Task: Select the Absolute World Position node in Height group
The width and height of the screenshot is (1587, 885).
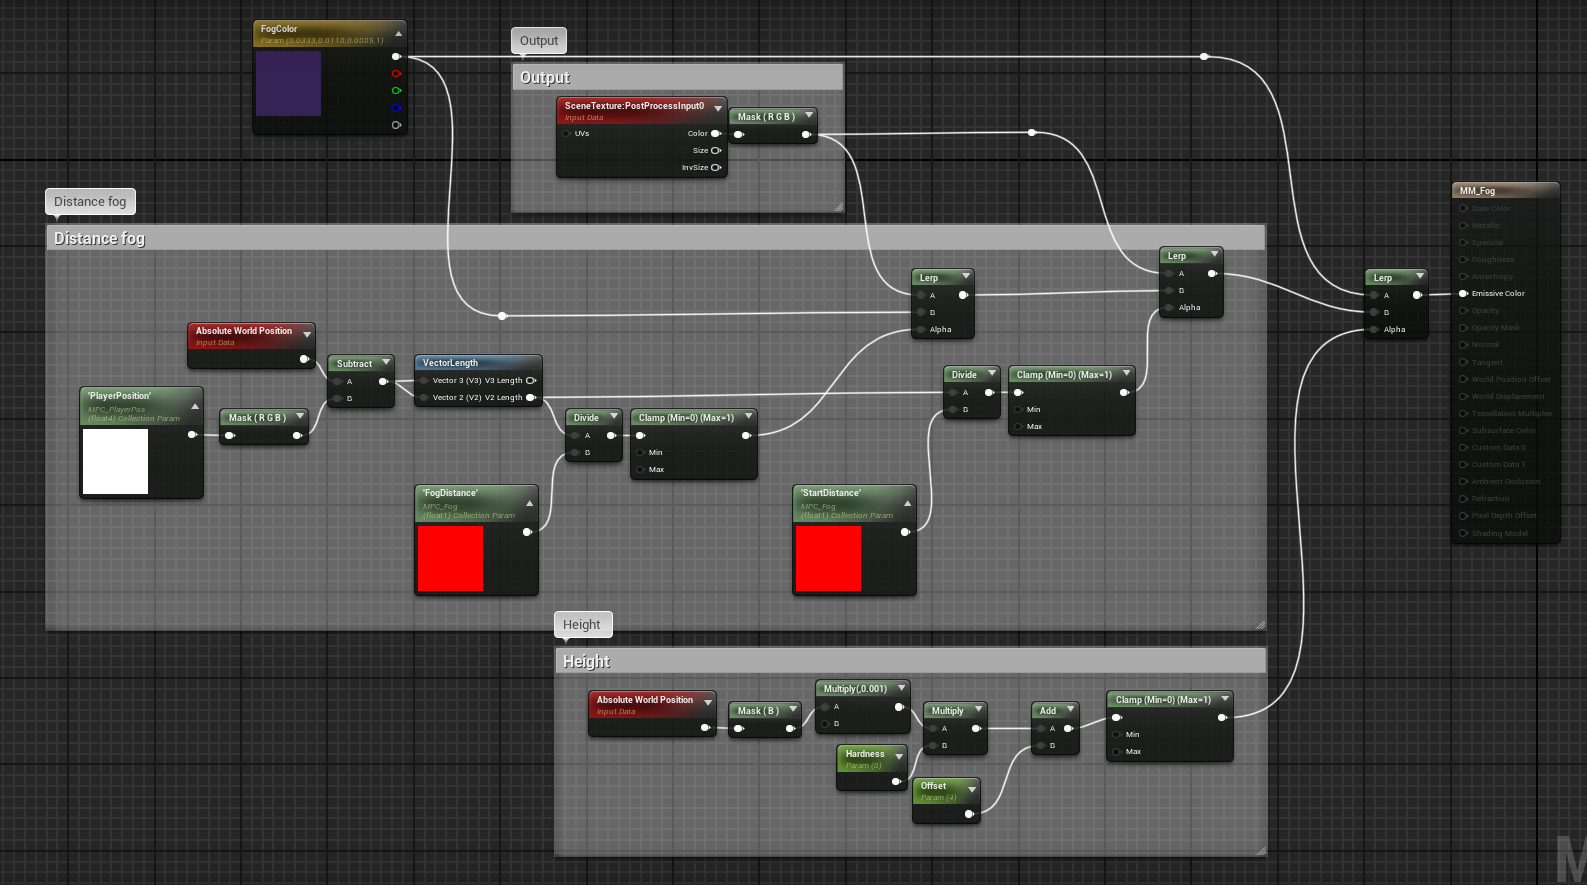Action: click(644, 700)
